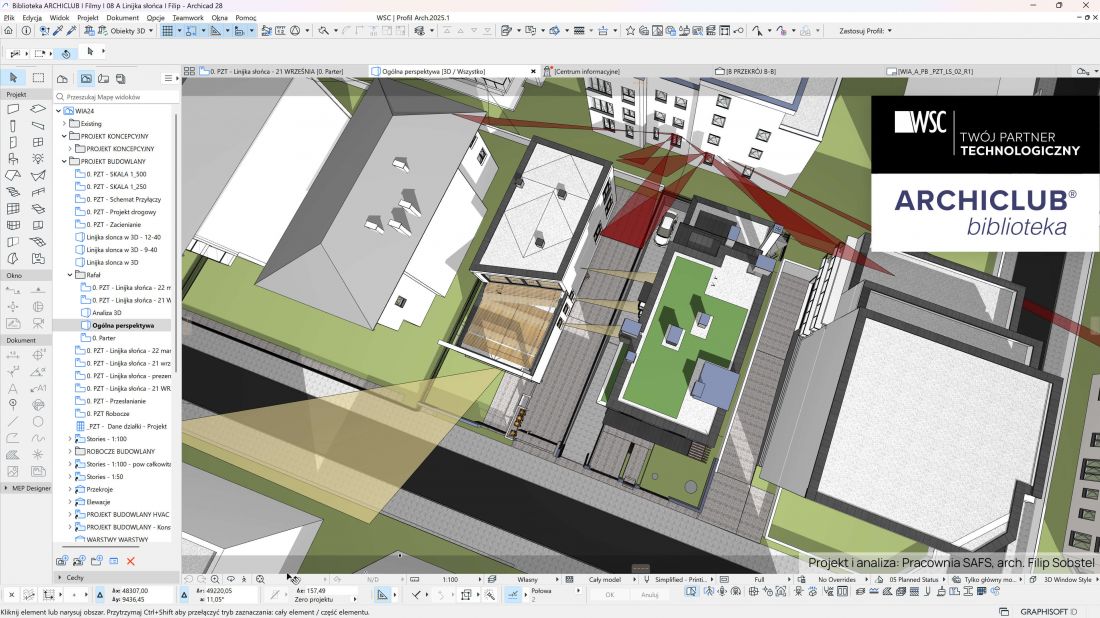Screen dimensions: 1100x618
Task: Close the Ogólna perspektywa tab
Action: point(533,72)
